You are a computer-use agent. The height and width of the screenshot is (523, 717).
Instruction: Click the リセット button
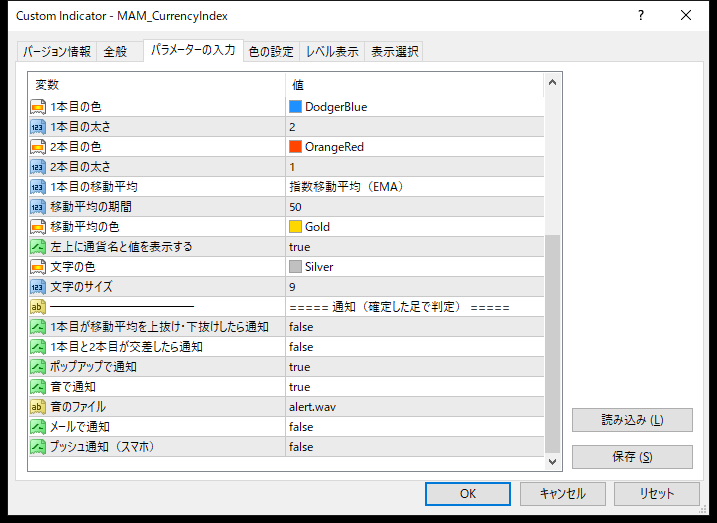point(657,494)
